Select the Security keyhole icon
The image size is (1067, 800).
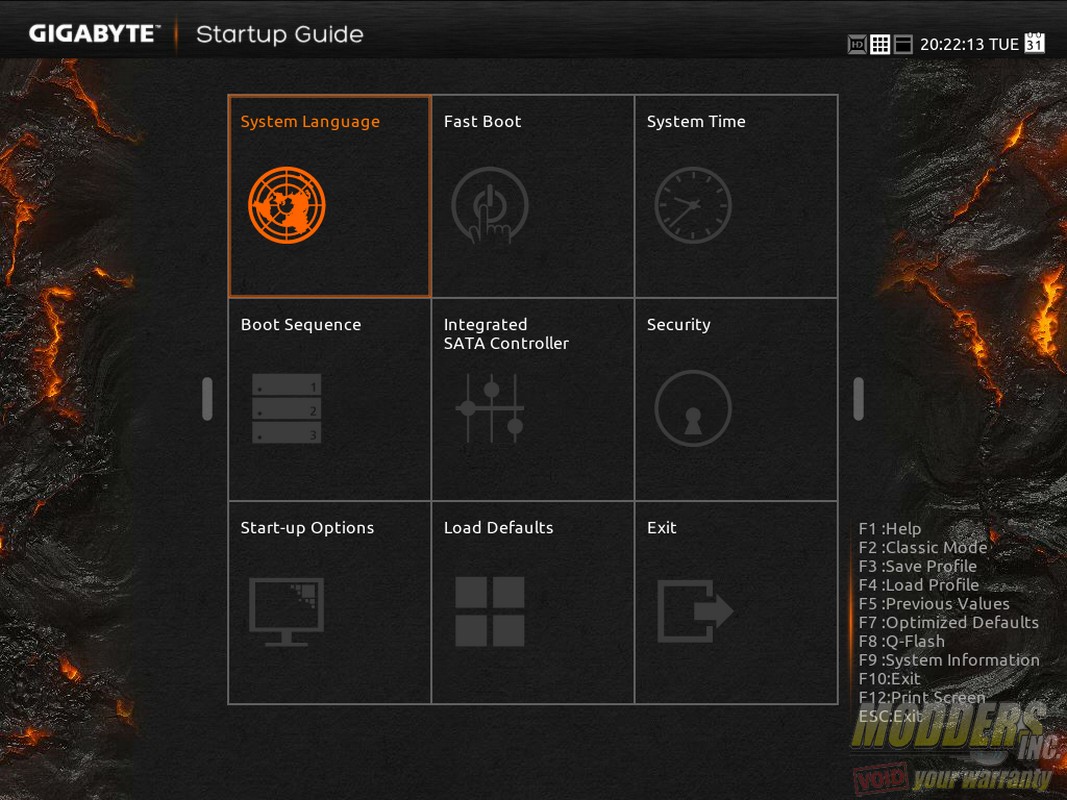click(x=693, y=408)
